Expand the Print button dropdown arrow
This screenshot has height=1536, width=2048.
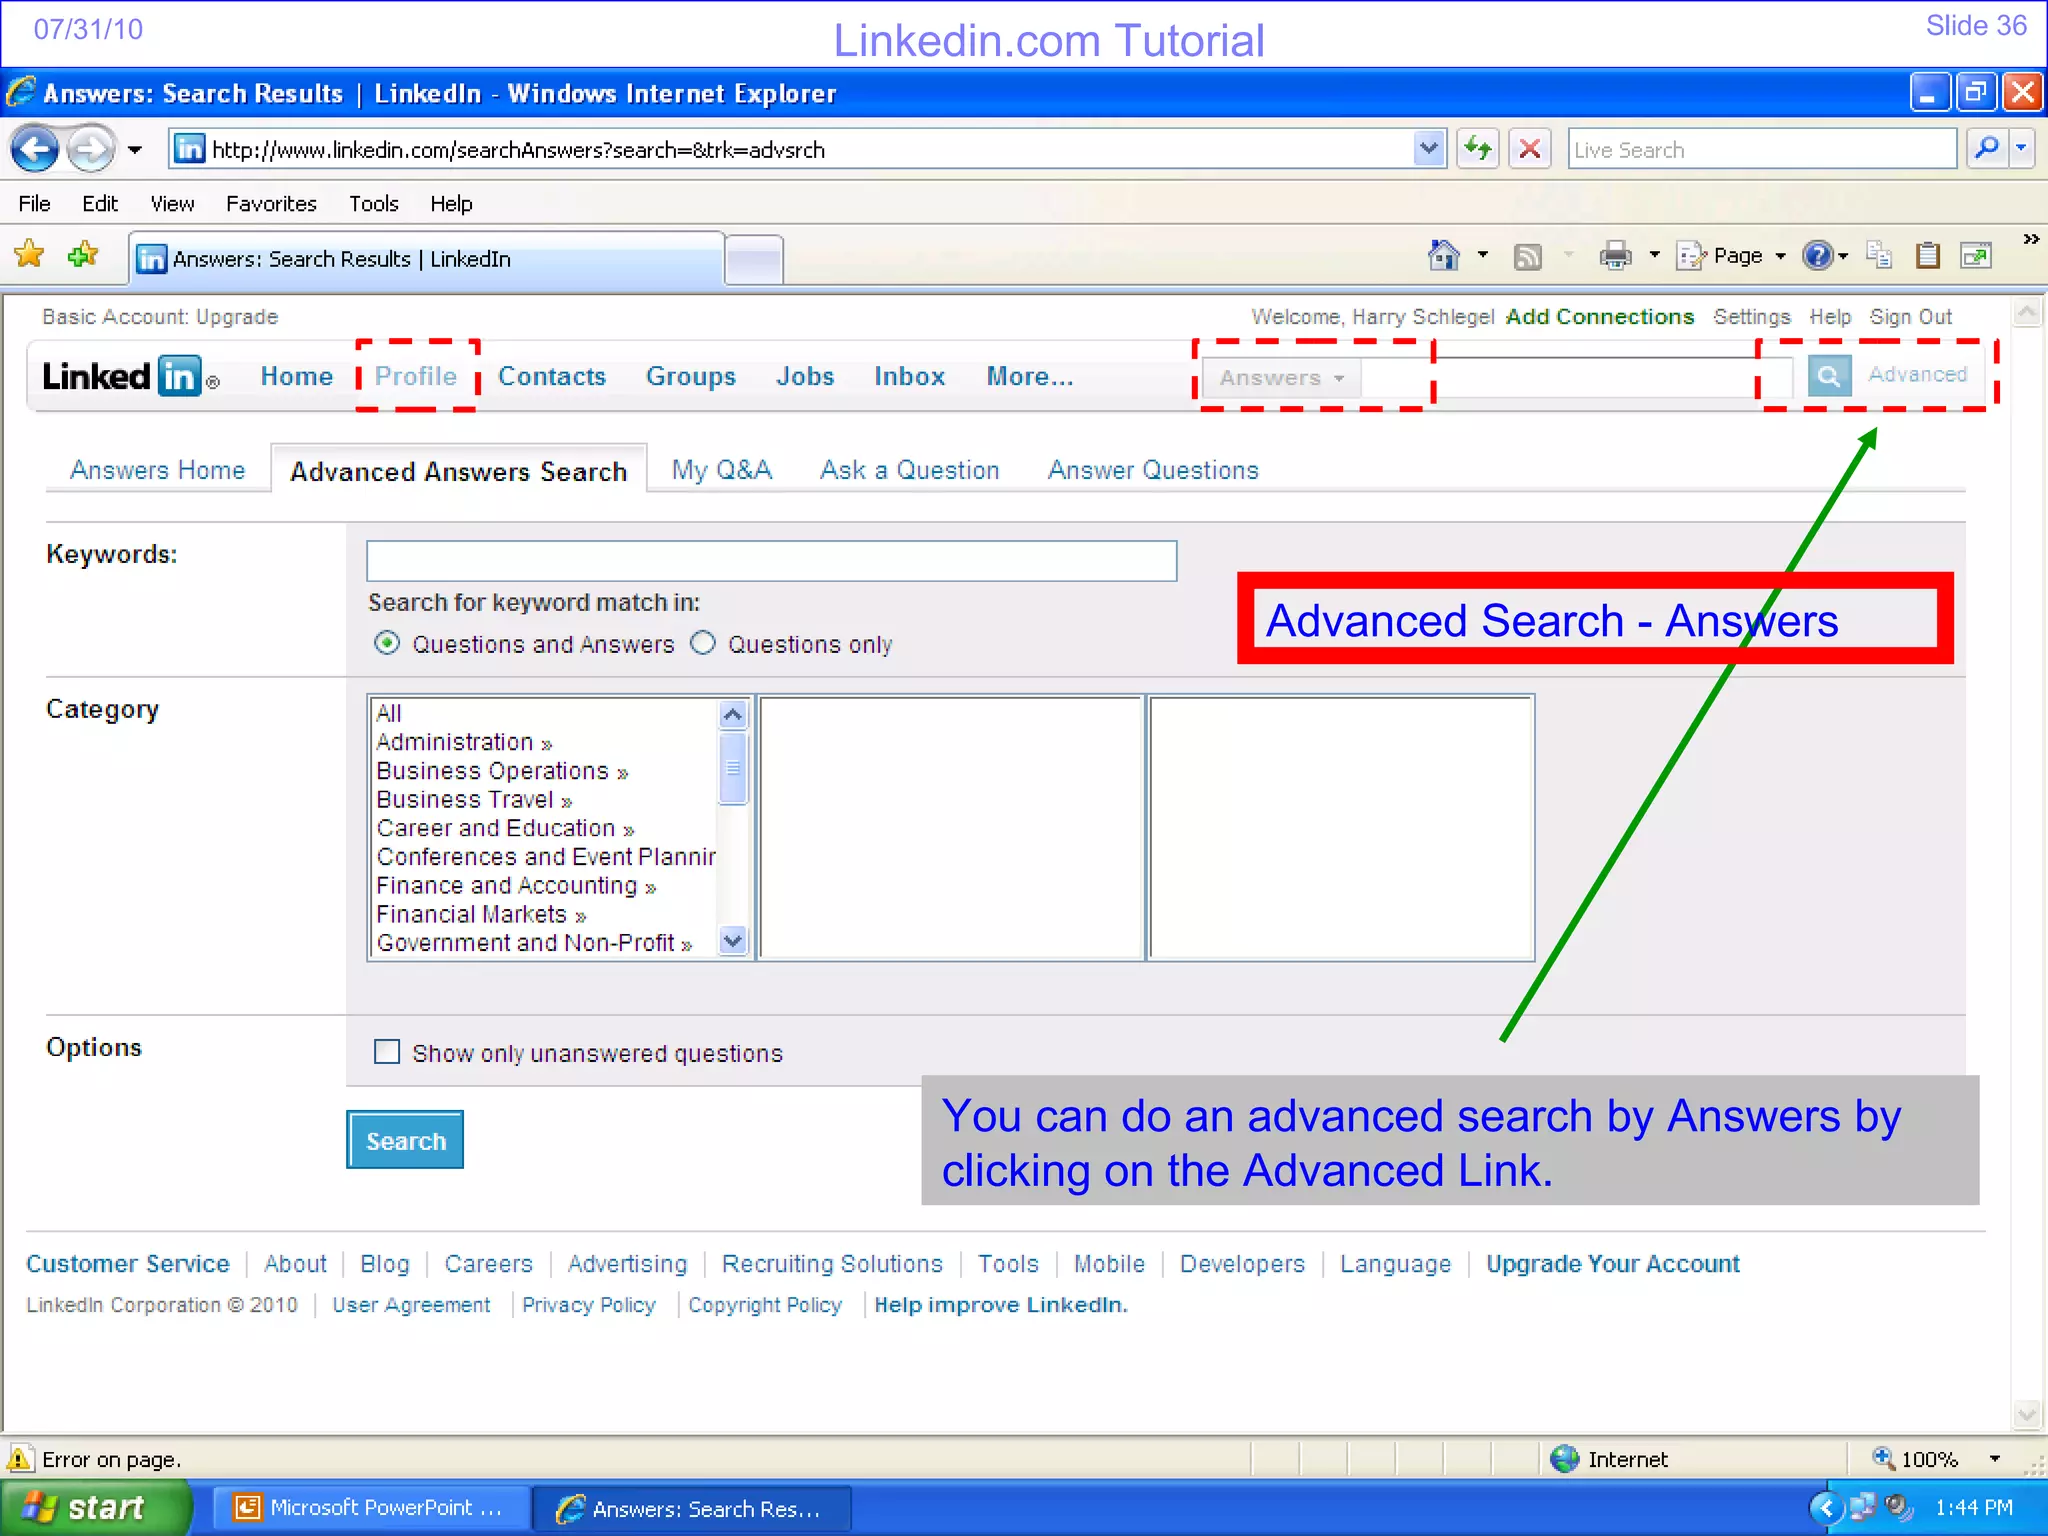click(x=1654, y=256)
